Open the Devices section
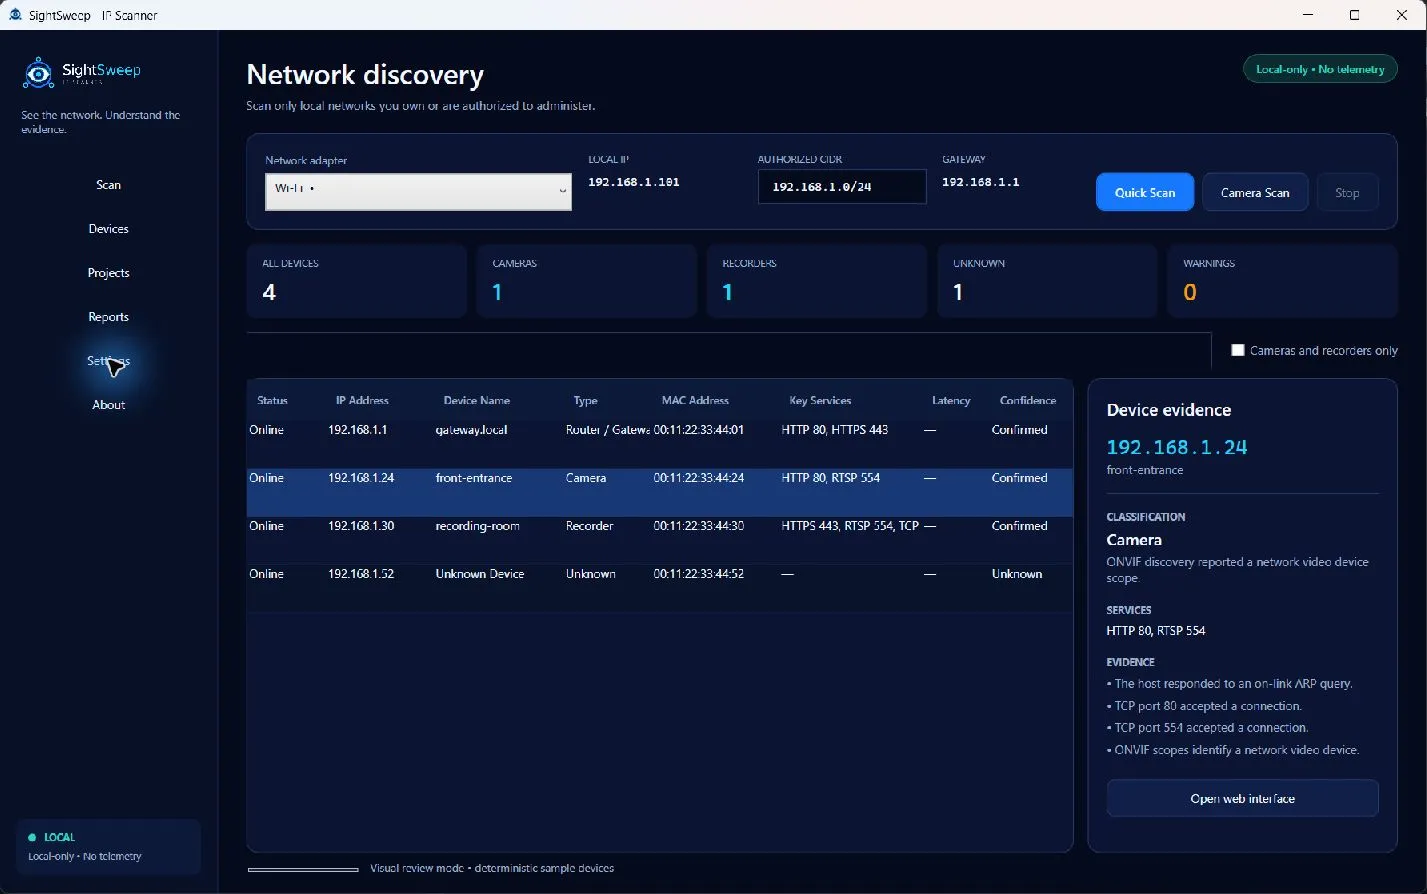1427x894 pixels. [x=108, y=229]
